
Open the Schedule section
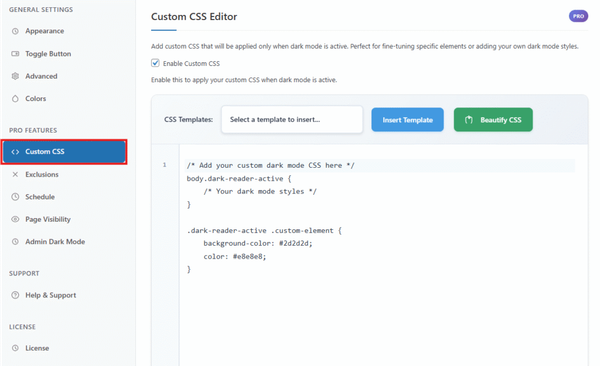coord(40,197)
